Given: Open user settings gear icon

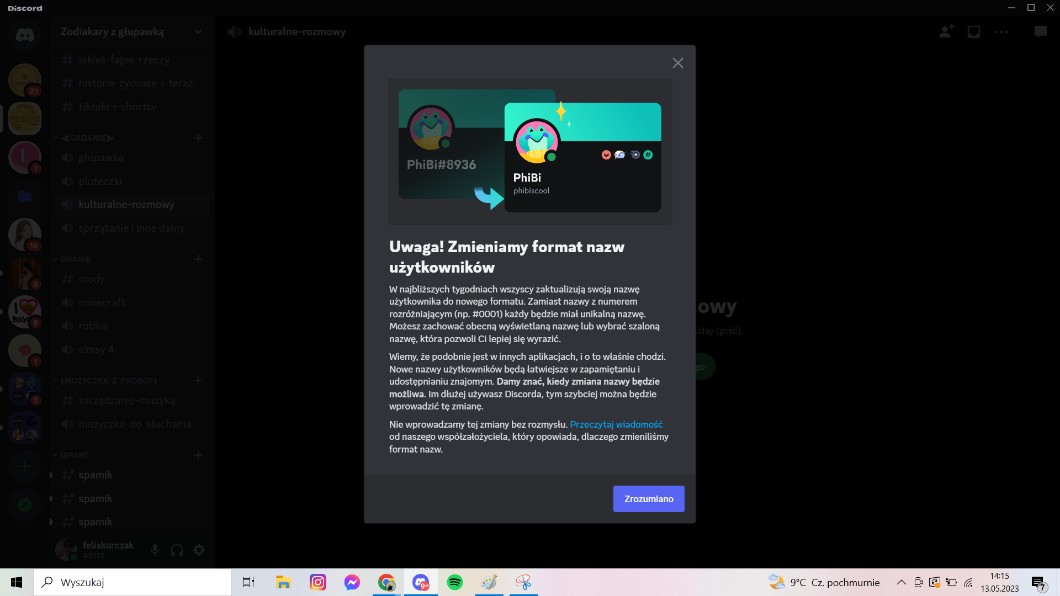Looking at the screenshot, I should pyautogui.click(x=199, y=550).
